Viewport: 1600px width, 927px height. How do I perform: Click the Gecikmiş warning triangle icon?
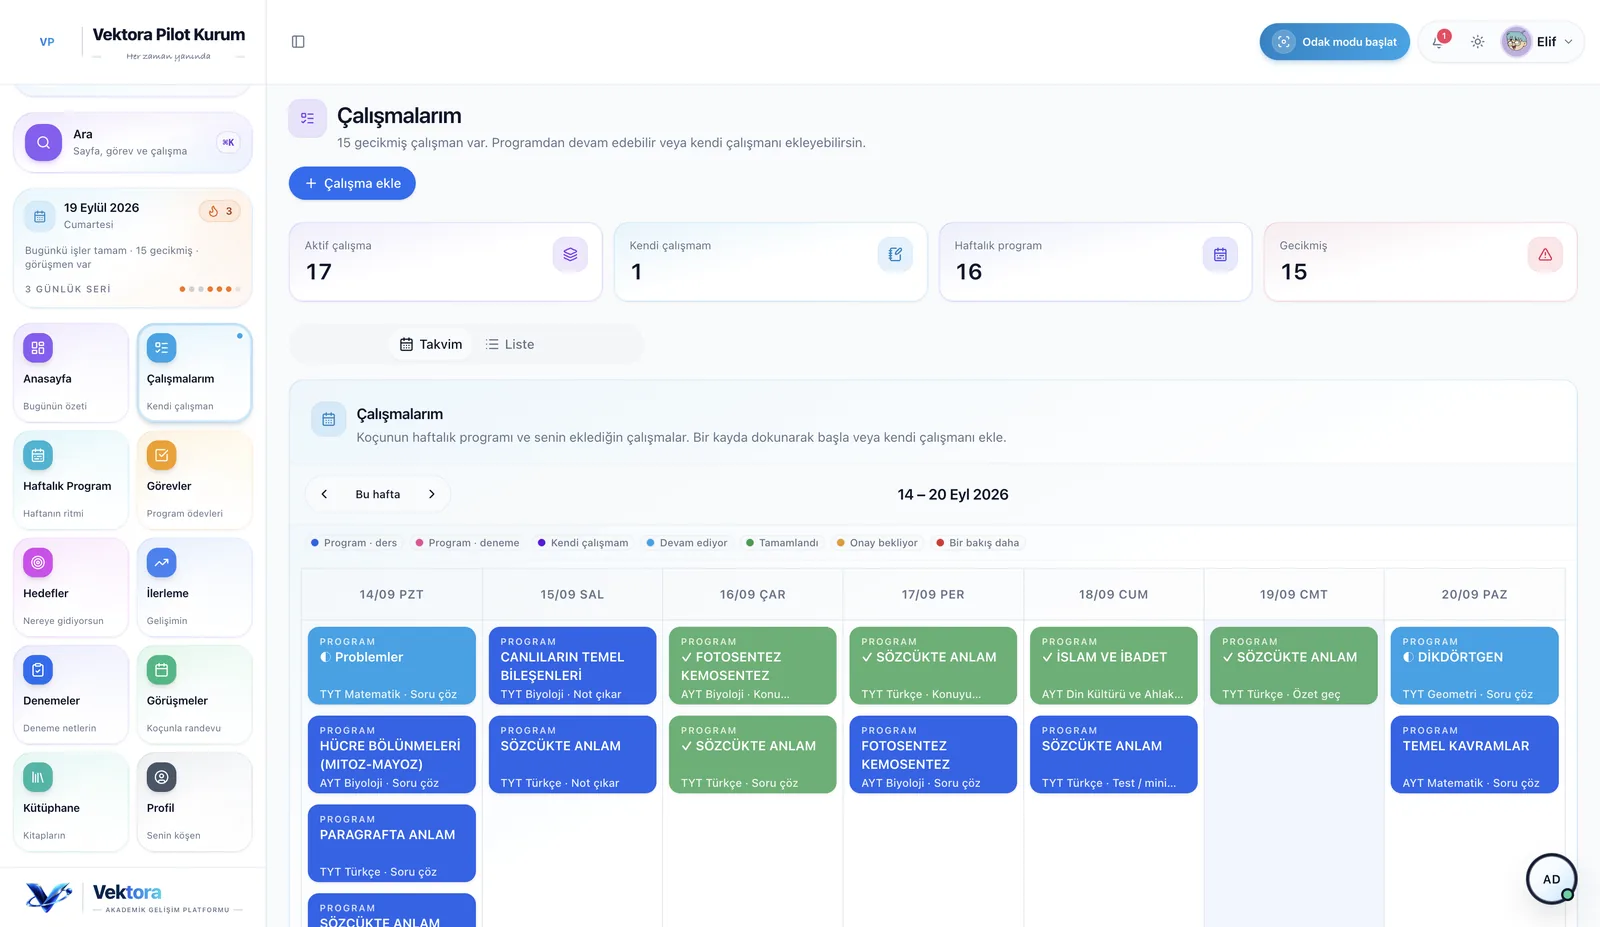(1545, 255)
